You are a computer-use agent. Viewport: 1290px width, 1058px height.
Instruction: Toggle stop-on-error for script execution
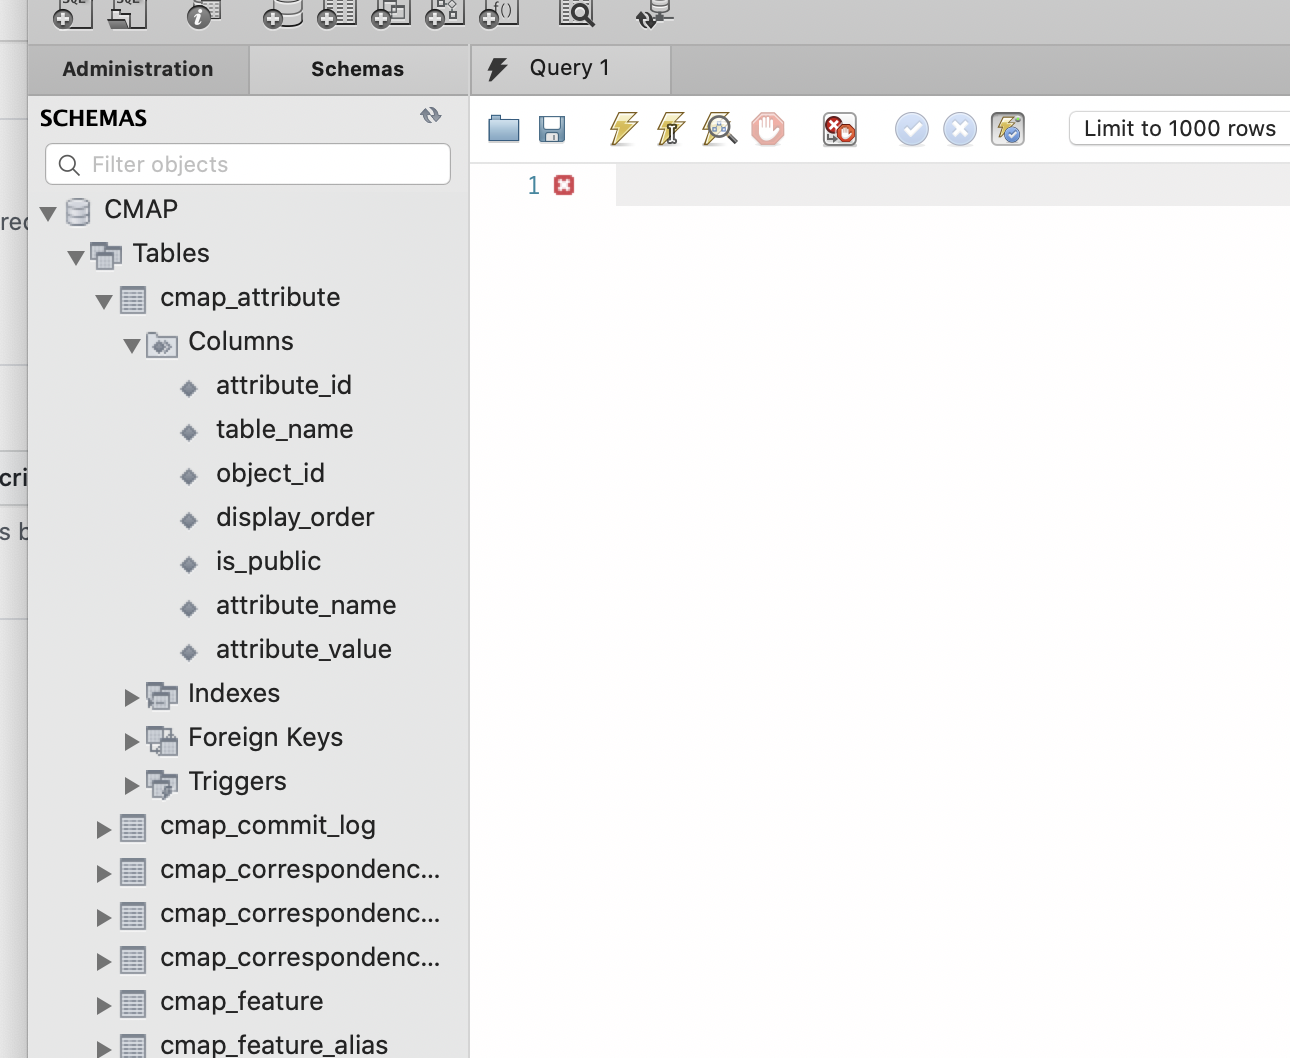(x=839, y=129)
